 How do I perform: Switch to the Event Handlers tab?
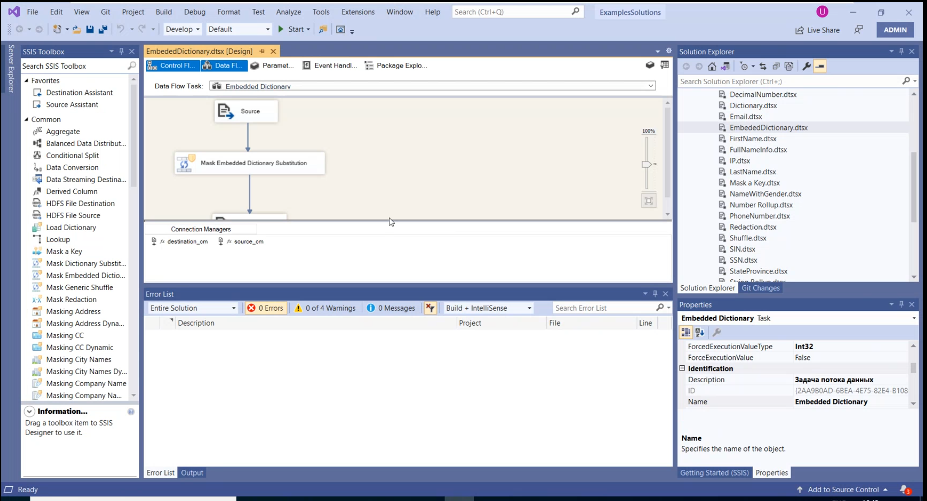pyautogui.click(x=330, y=66)
